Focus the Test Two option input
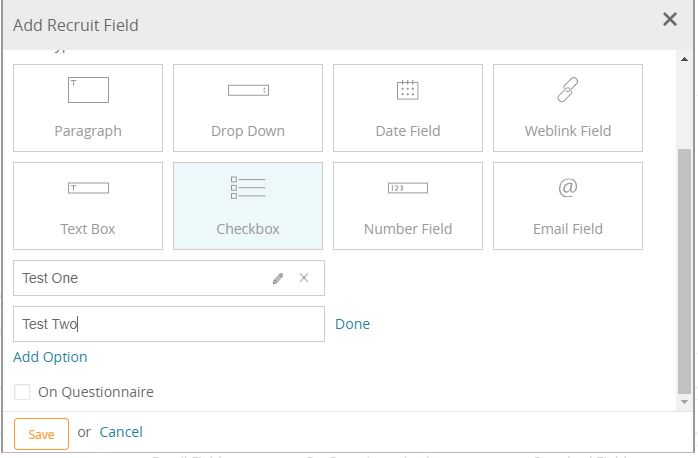Viewport: 698px width, 458px height. pyautogui.click(x=169, y=324)
